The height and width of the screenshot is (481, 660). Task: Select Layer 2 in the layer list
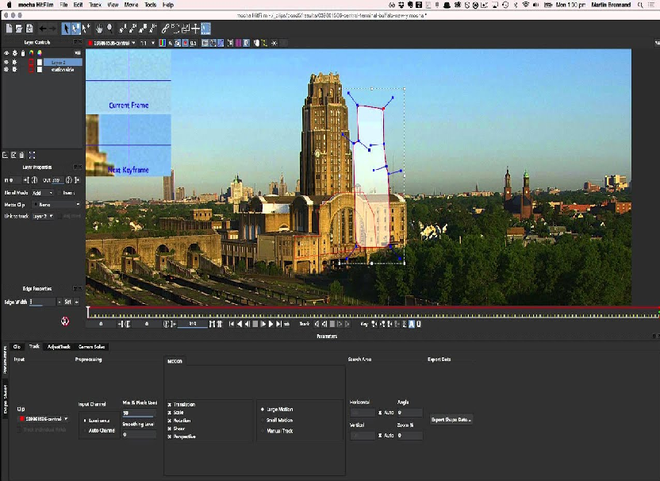(63, 62)
